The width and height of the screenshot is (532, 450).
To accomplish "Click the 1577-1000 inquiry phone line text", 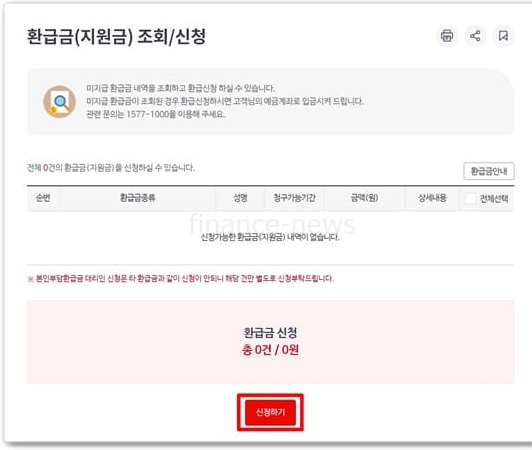I will pos(156,114).
